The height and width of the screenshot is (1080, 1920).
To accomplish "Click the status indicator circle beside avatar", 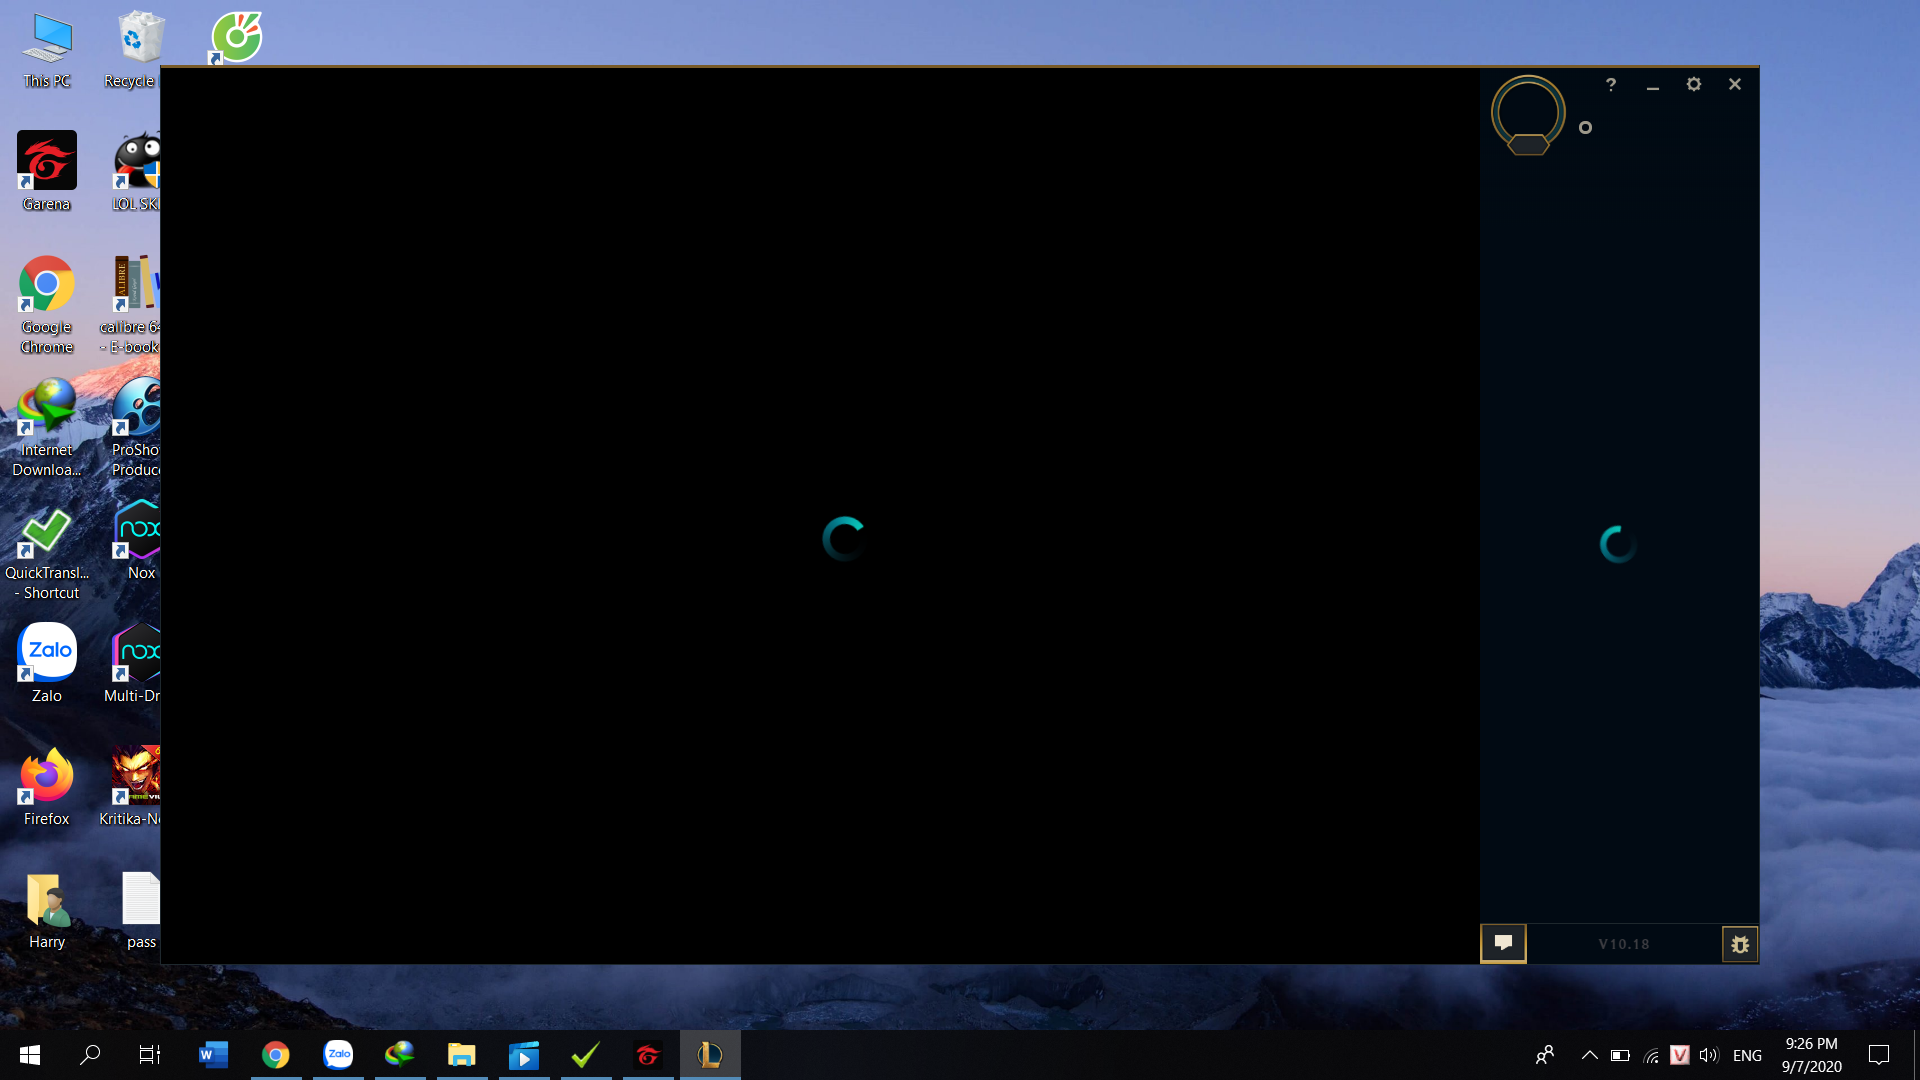I will coord(1585,128).
